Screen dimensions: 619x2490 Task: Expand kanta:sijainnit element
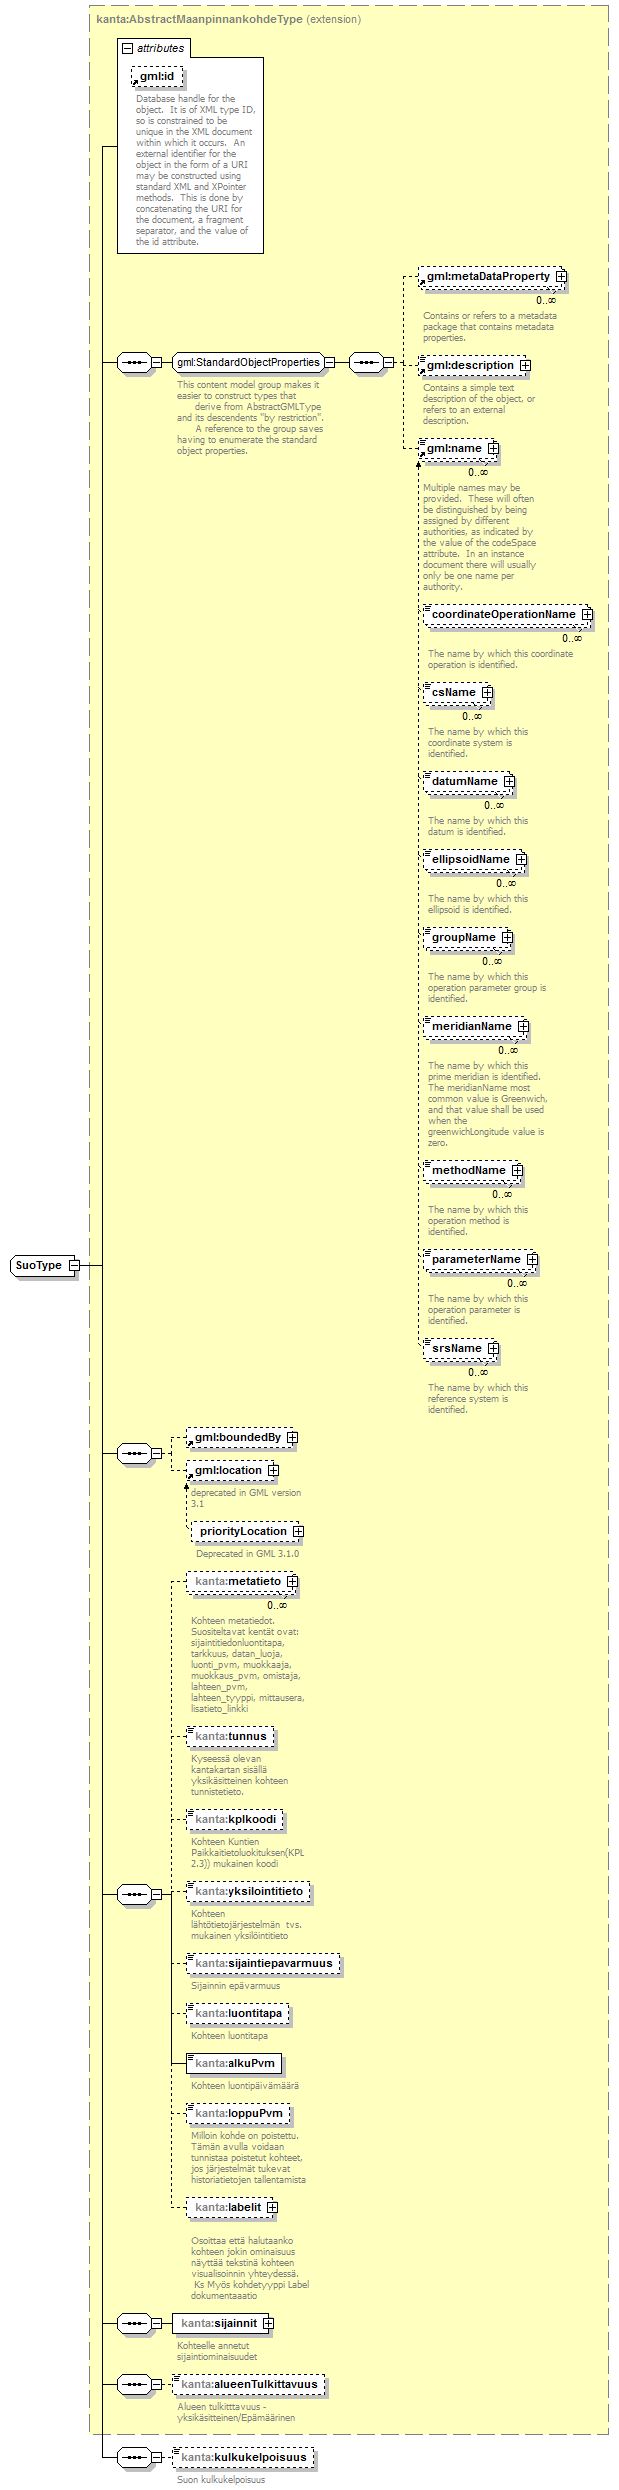click(268, 2323)
